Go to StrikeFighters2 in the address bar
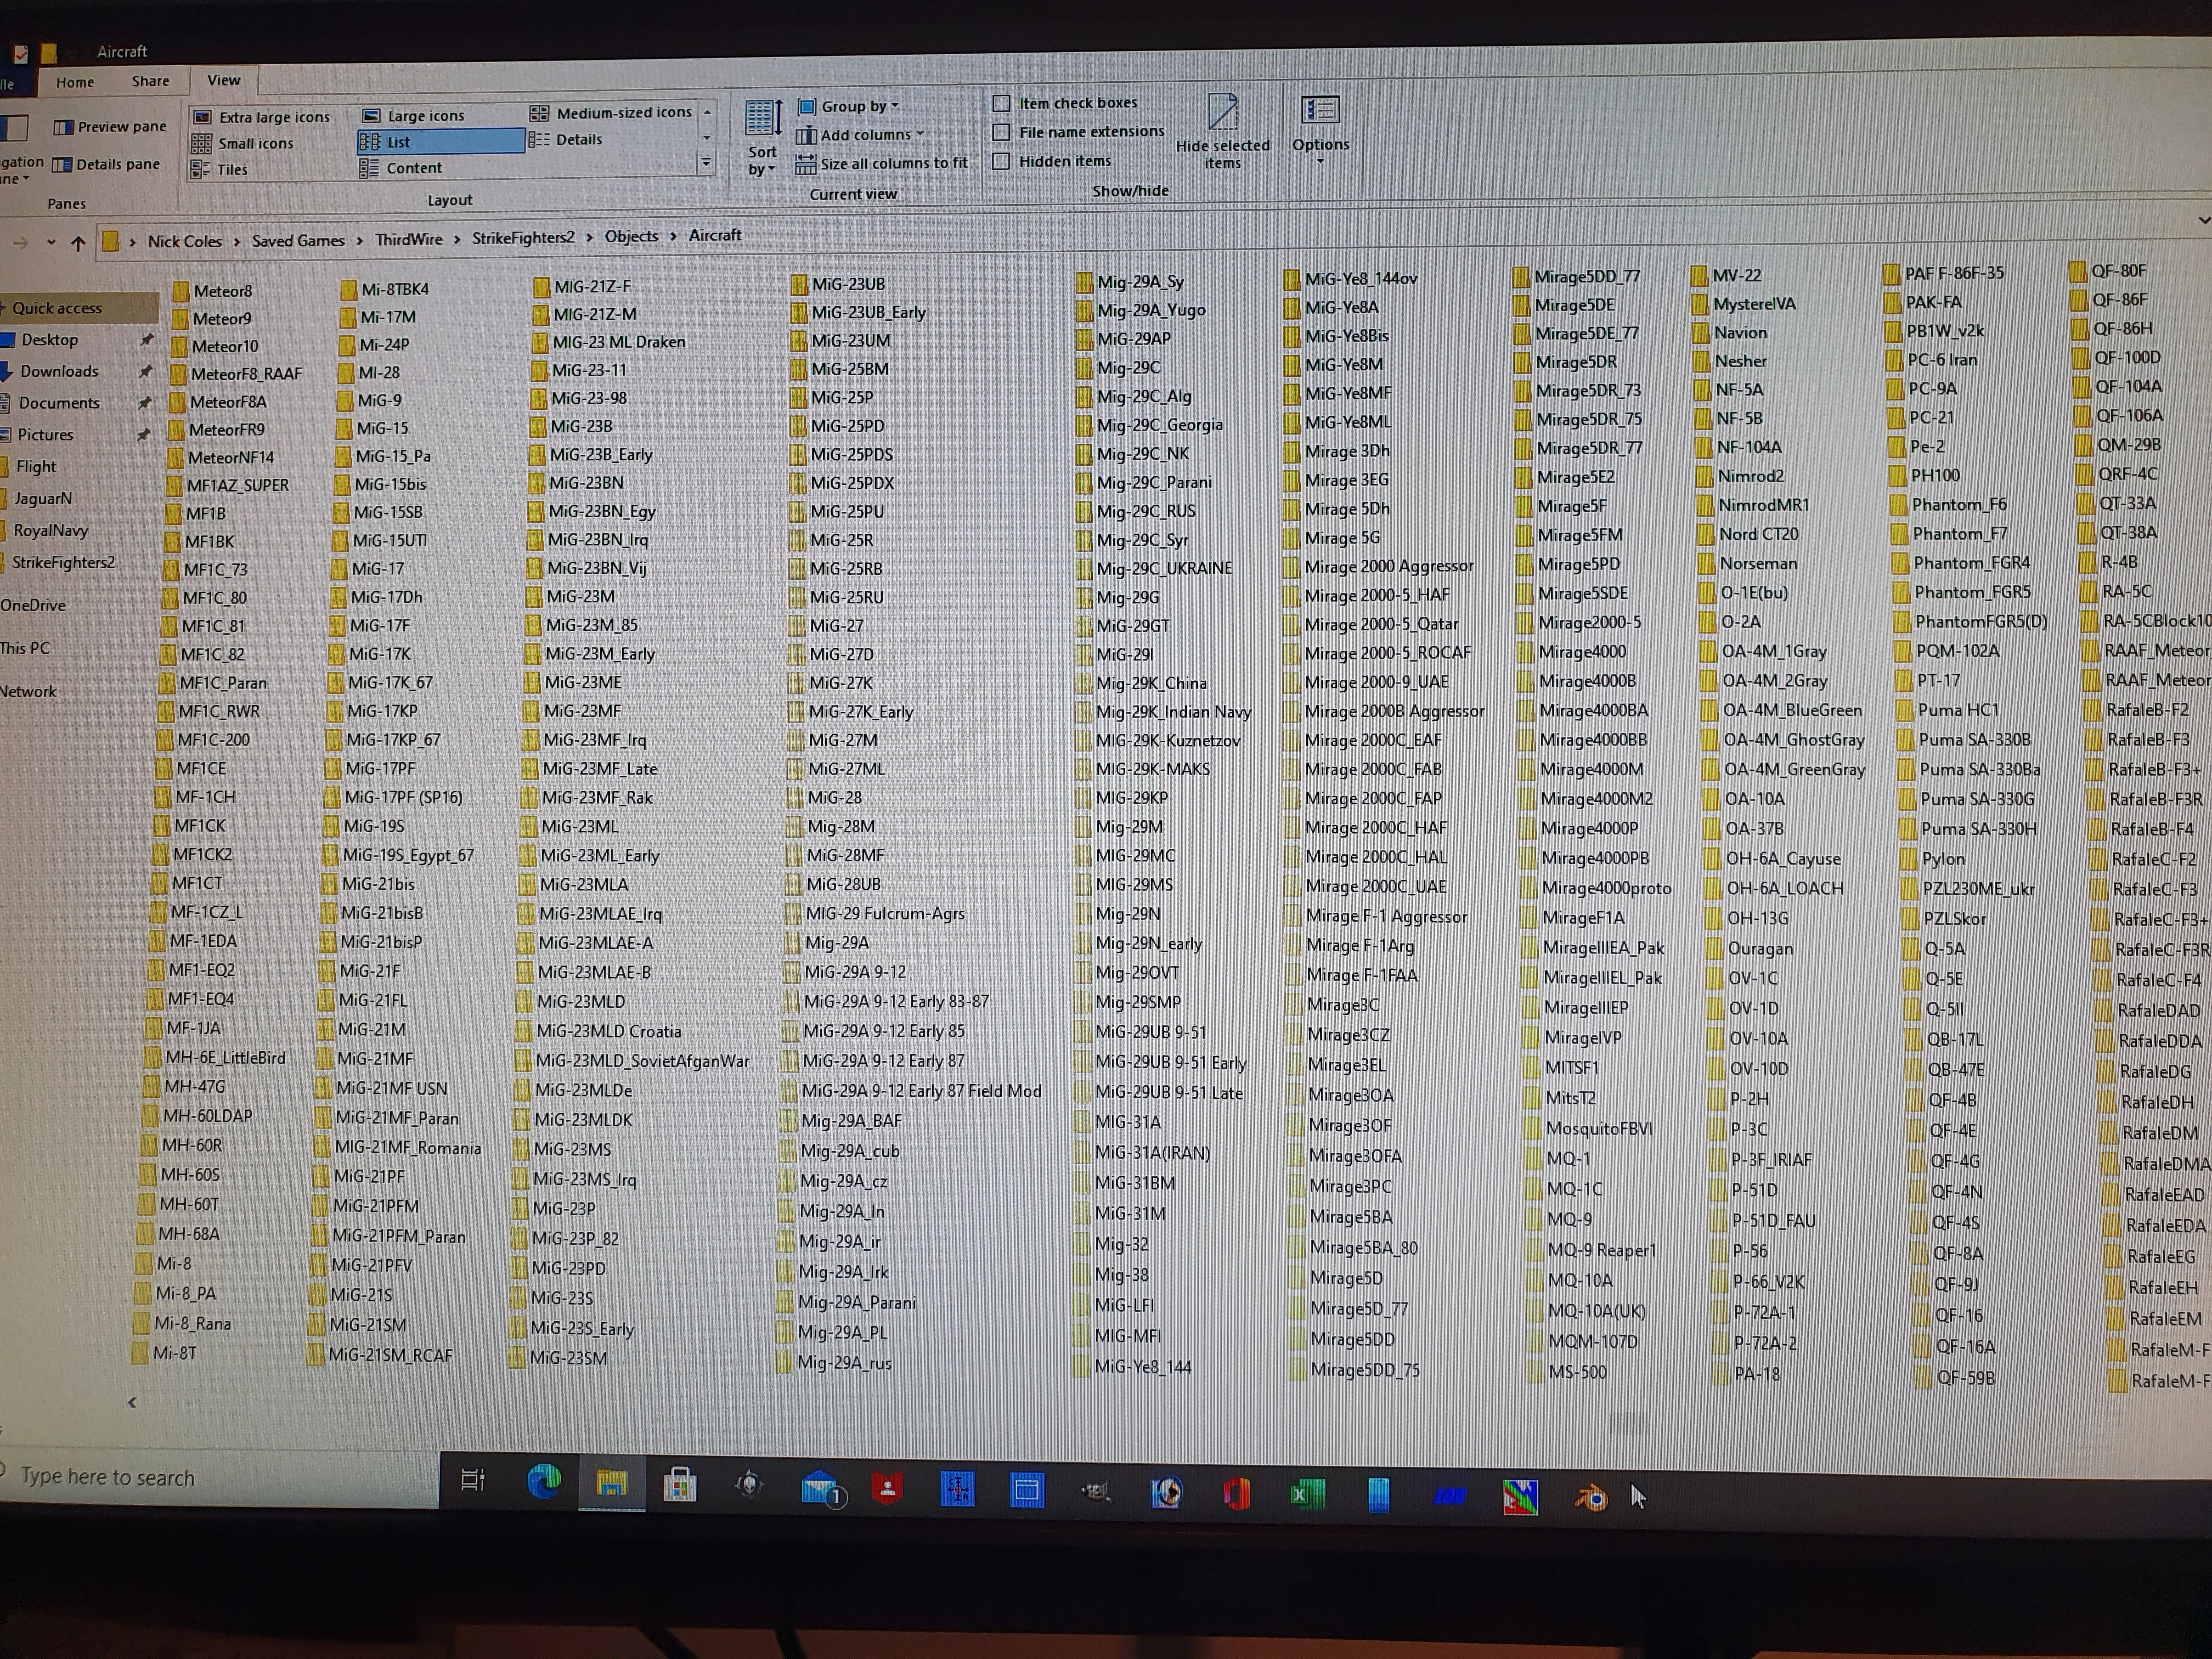2212x1659 pixels. click(523, 238)
